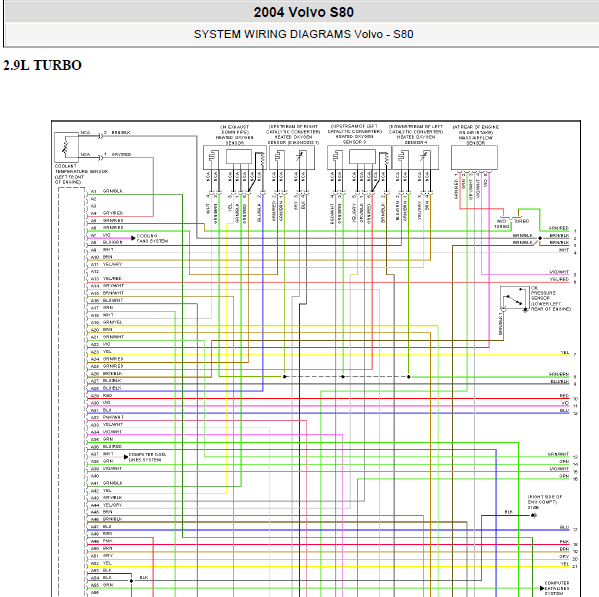The image size is (599, 597).
Task: Click the exhaust down pipe heated oxygen sensor label
Action: pos(235,135)
